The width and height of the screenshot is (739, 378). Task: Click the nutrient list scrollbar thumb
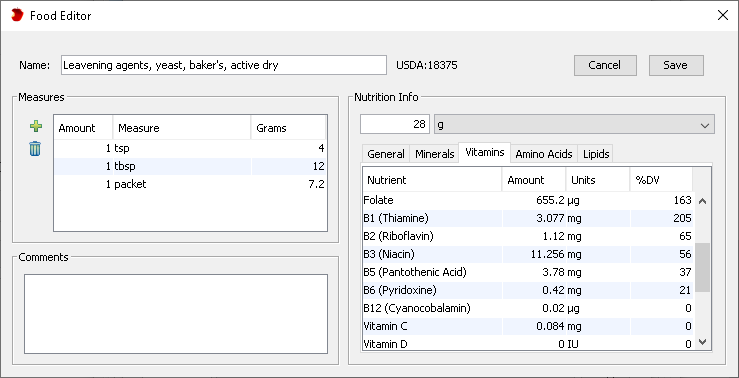(702, 267)
